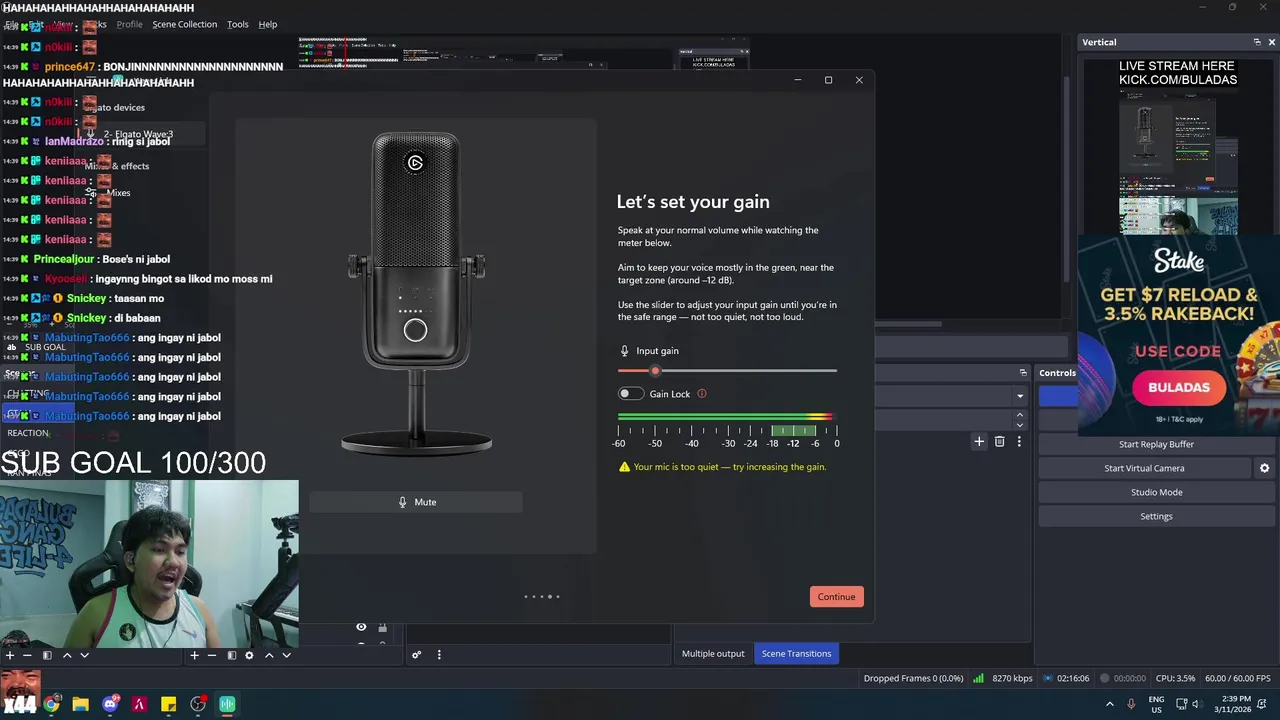
Task: Decrease transition duration with the down arrow
Action: 1020,425
